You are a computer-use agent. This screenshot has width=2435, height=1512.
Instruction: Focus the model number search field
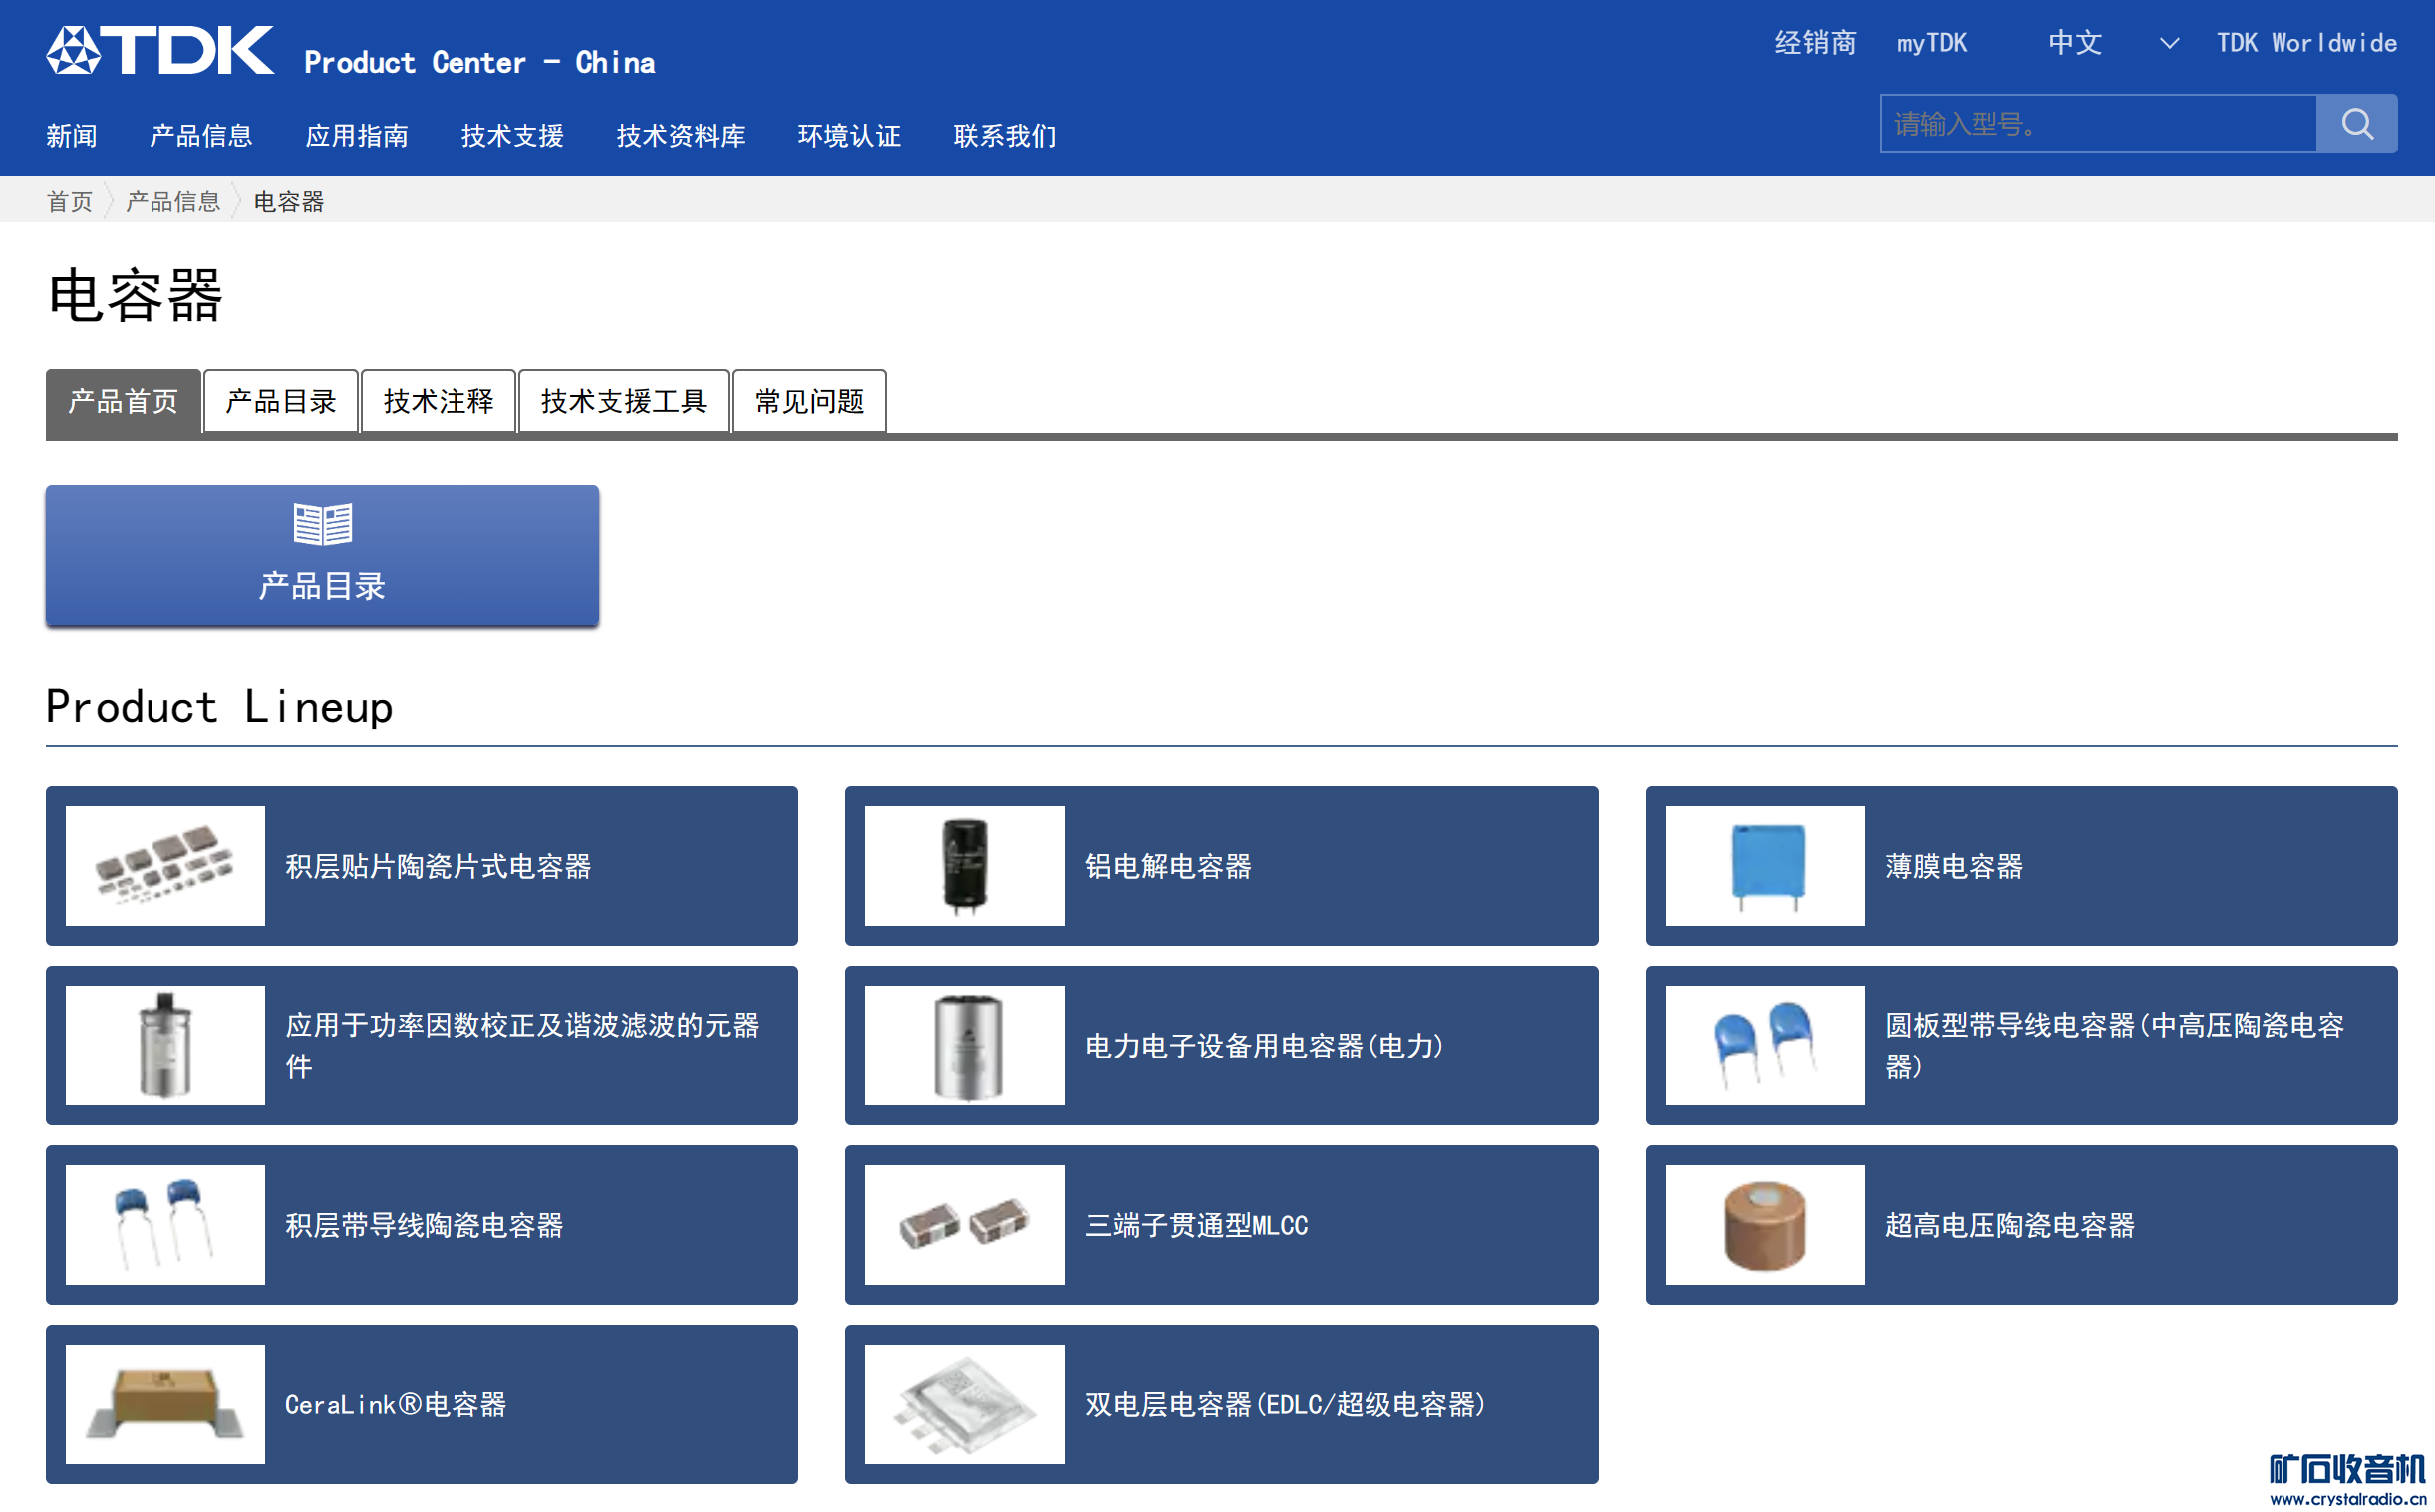[2097, 124]
